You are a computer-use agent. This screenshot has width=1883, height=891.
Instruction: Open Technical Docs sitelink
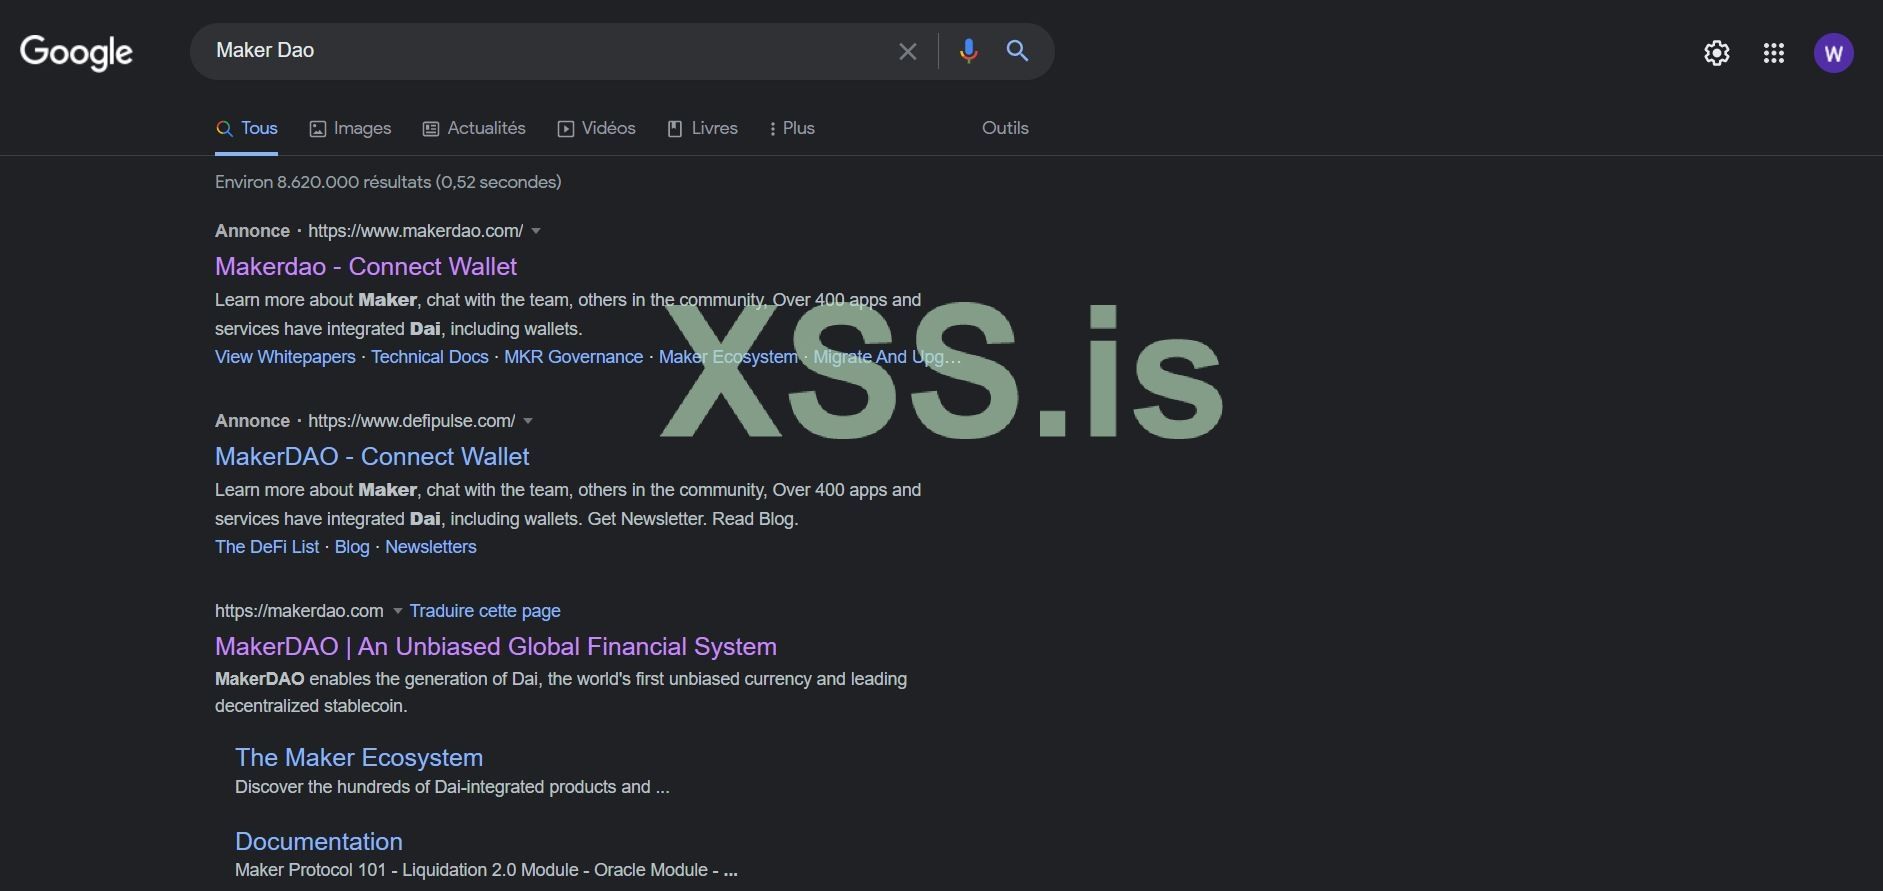click(x=430, y=357)
